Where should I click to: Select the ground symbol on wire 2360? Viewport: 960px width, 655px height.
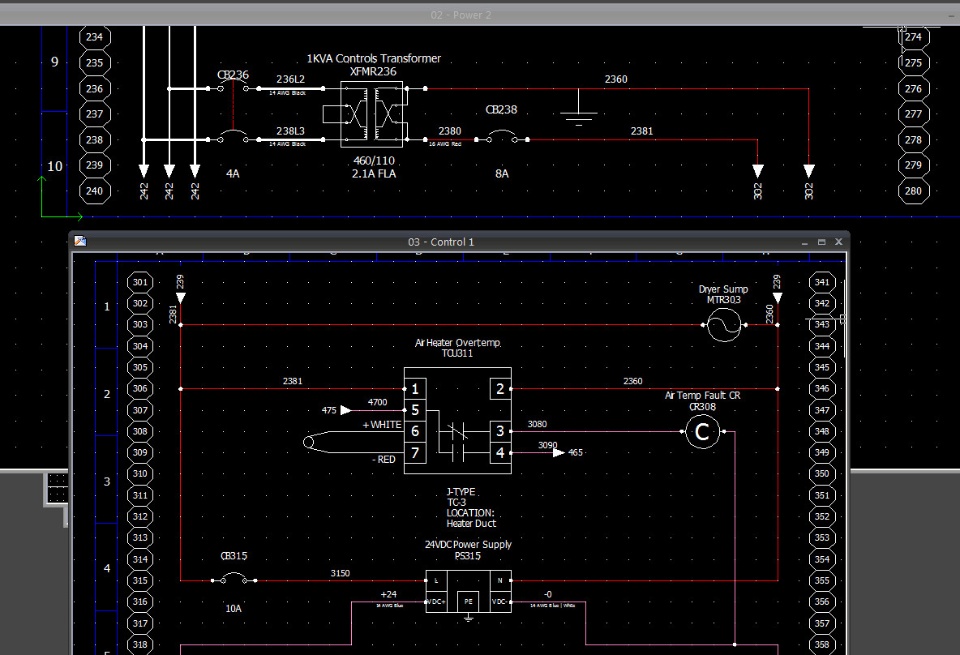point(579,107)
